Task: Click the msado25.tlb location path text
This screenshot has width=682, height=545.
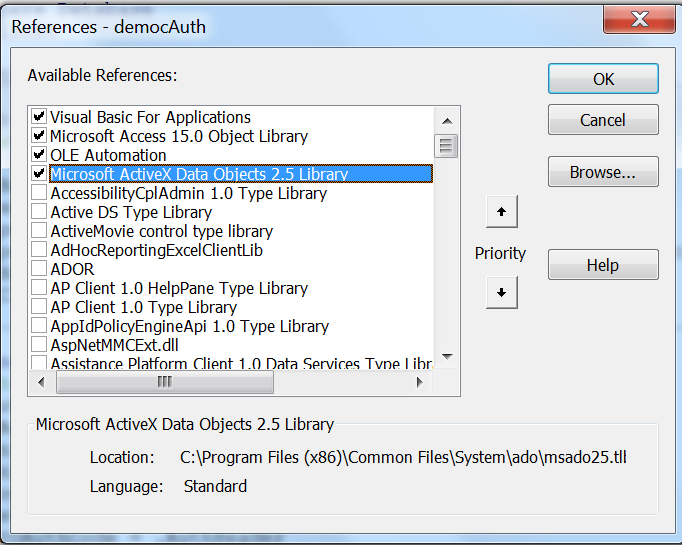Action: [403, 457]
